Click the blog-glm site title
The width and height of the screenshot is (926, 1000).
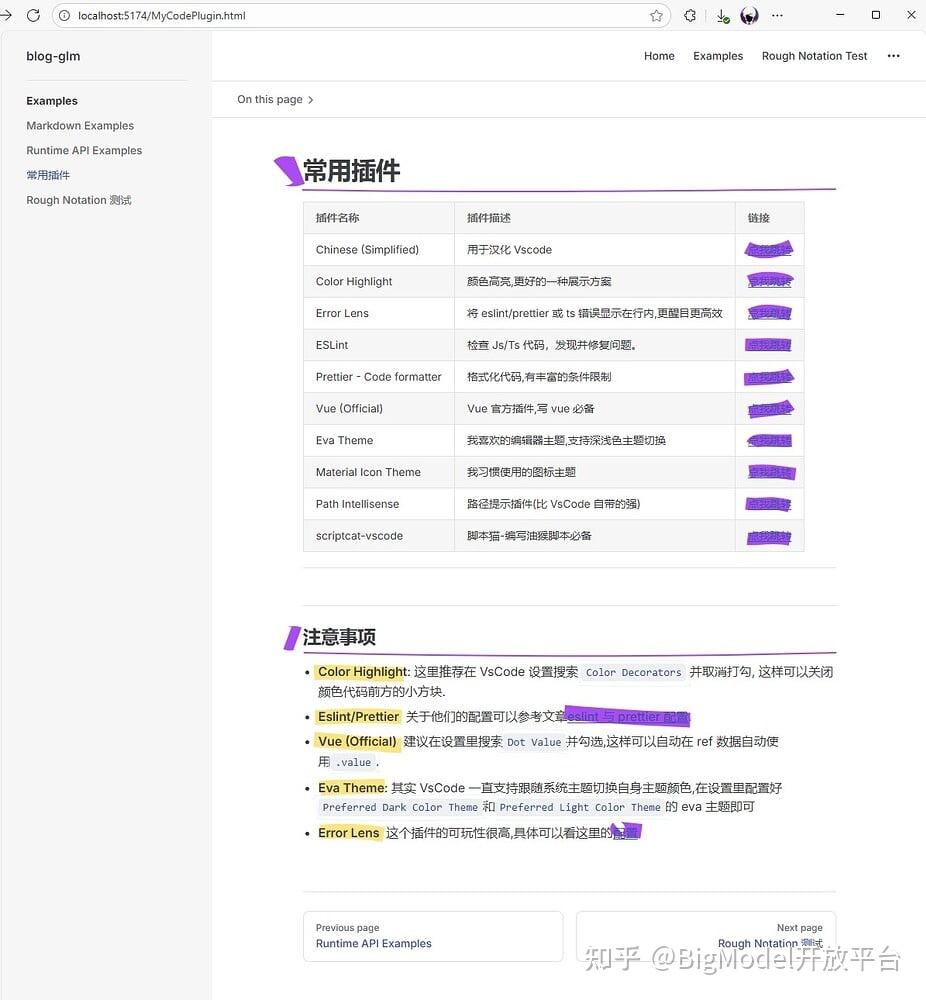[53, 56]
